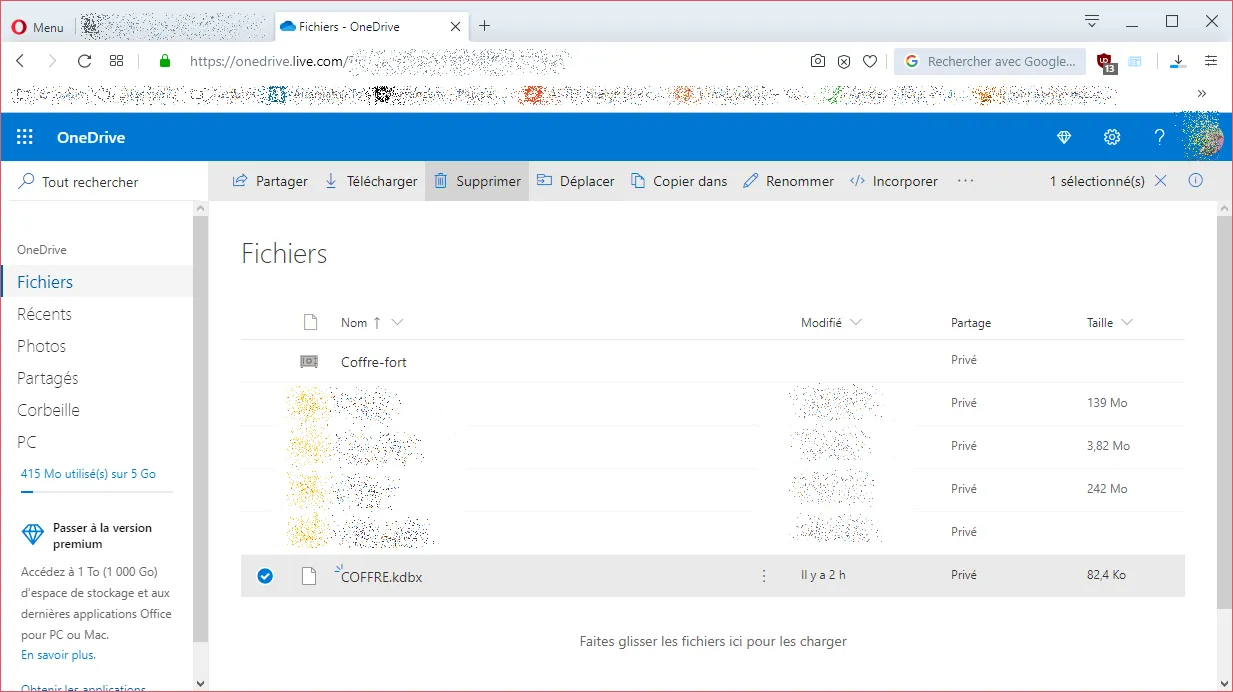Expand the Nom column sort dropdown
This screenshot has height=692, width=1233.
click(398, 322)
